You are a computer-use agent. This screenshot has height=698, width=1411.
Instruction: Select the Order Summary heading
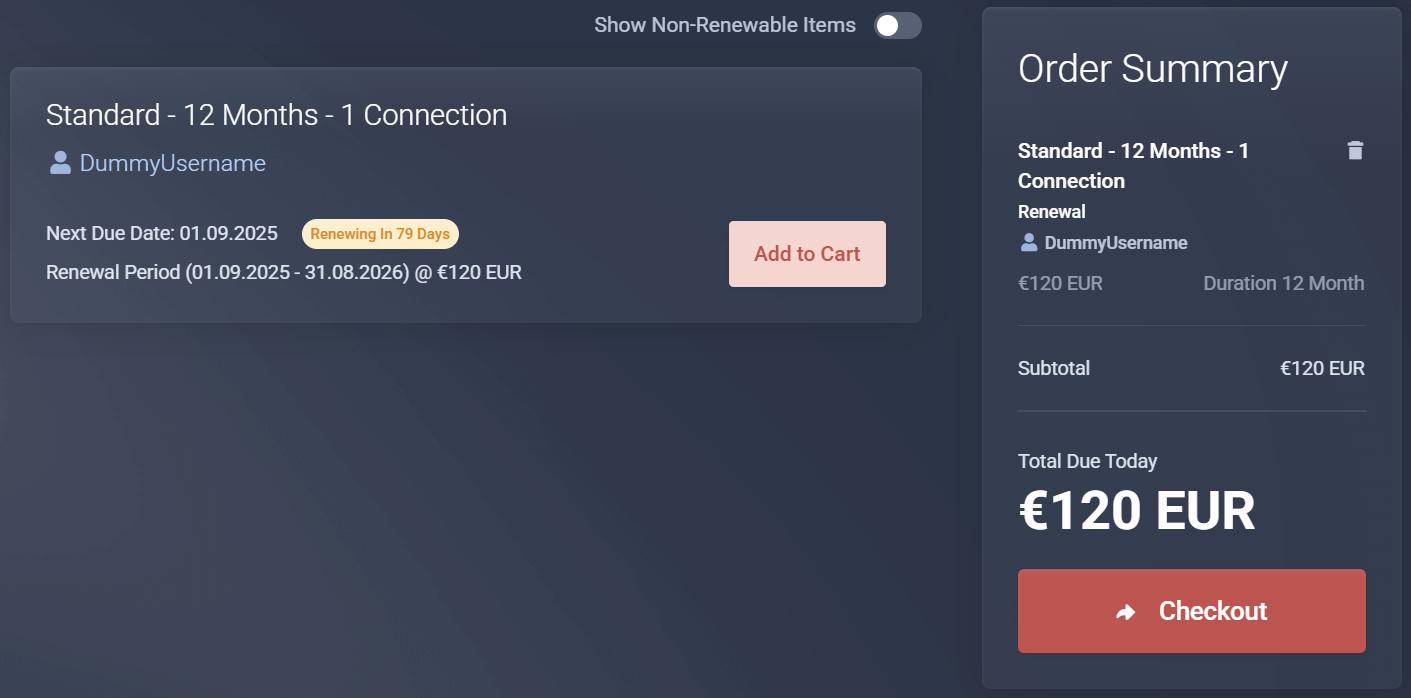[x=1152, y=69]
